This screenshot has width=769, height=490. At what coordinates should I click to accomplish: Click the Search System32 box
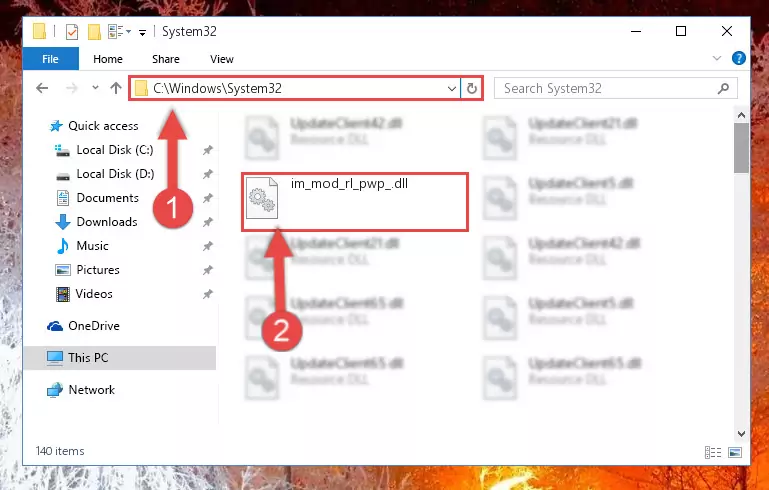[615, 88]
